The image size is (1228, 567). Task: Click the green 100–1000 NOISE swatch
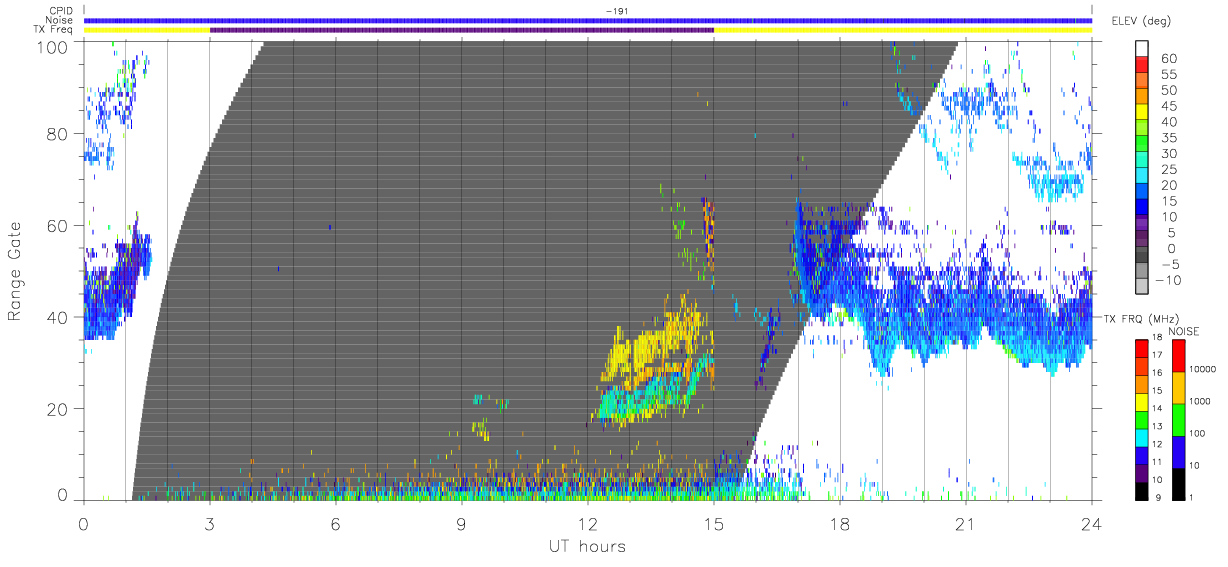tap(1178, 419)
